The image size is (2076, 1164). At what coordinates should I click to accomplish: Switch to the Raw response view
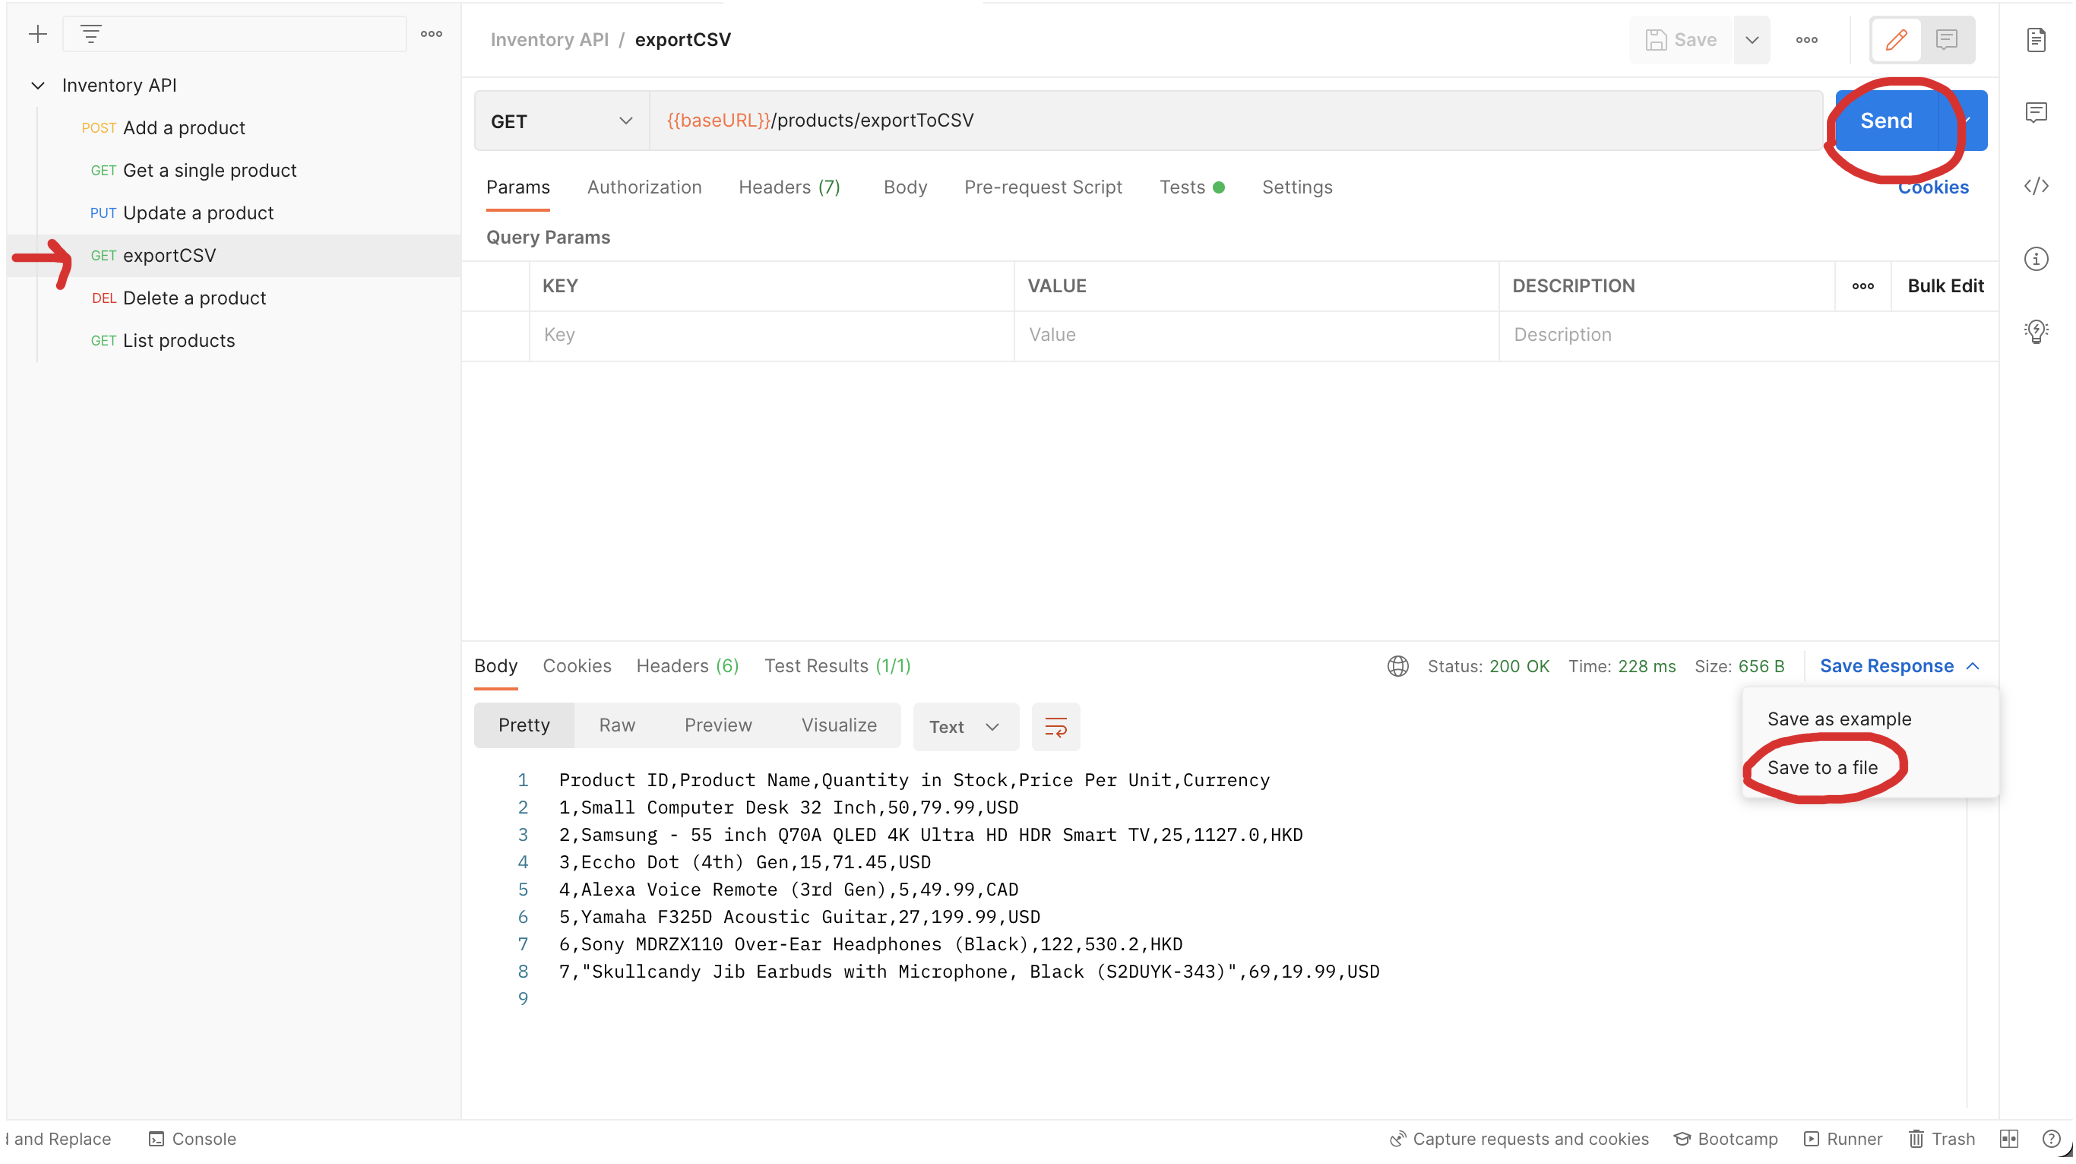click(x=616, y=725)
